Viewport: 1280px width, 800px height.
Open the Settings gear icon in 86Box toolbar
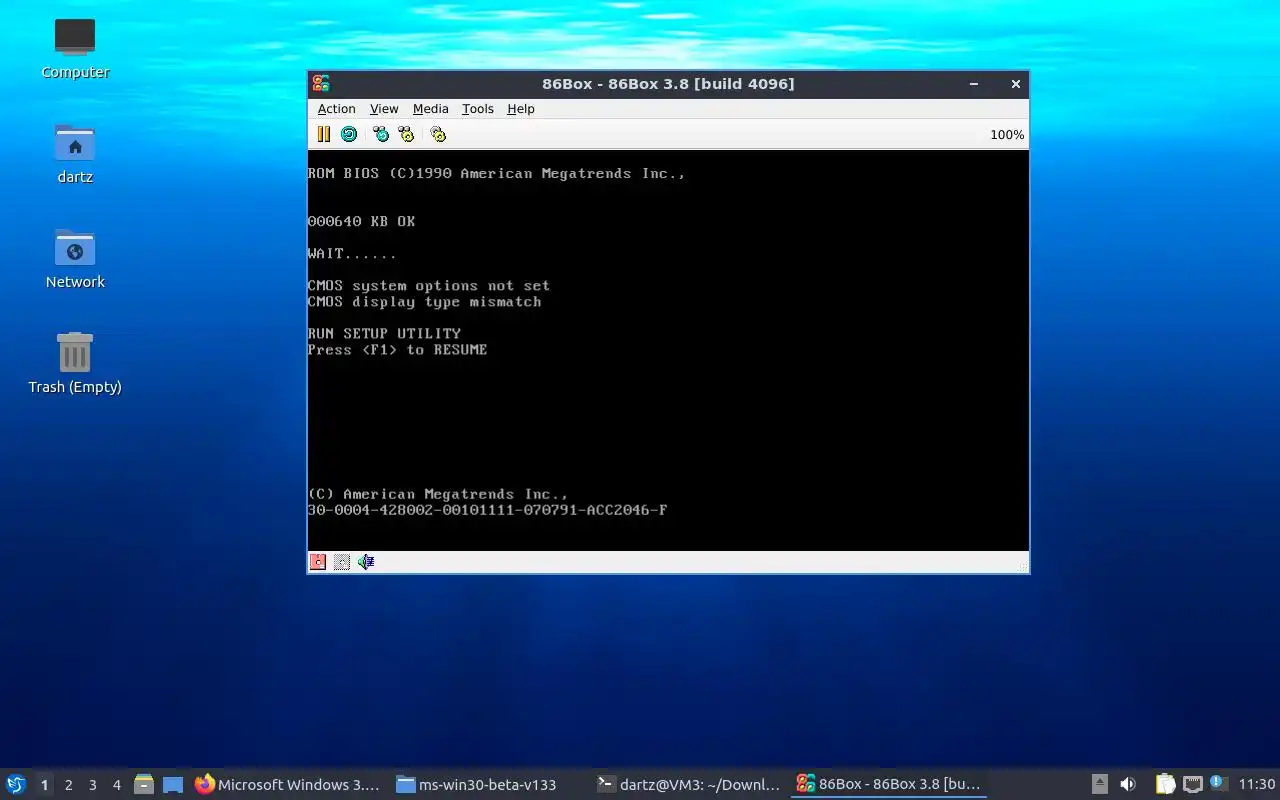[438, 134]
